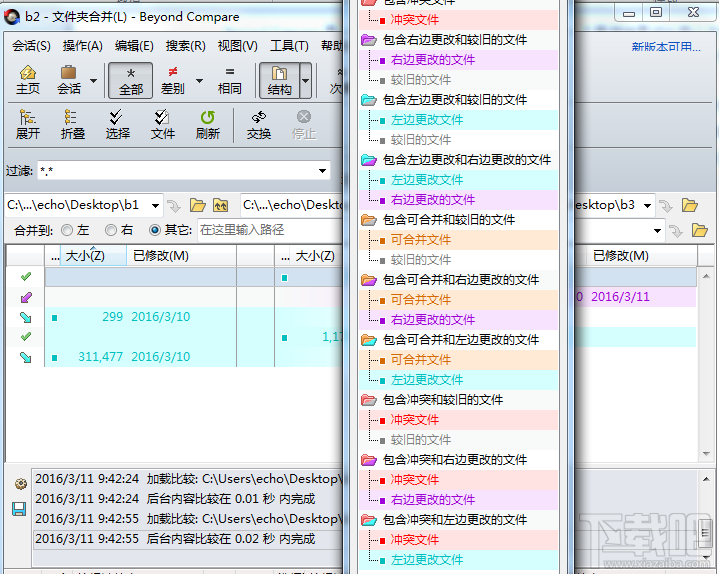
Task: Select folder 包含冲突和右边更改的文件 in legend
Action: [455, 460]
